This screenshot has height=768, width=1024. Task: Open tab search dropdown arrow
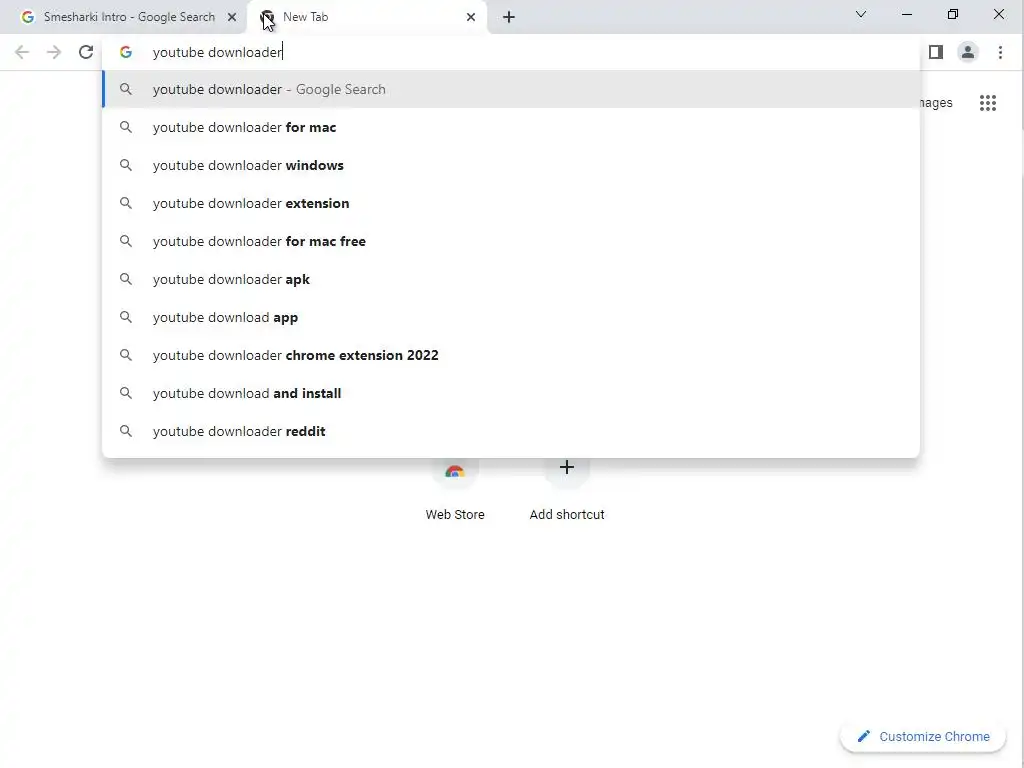coord(861,14)
